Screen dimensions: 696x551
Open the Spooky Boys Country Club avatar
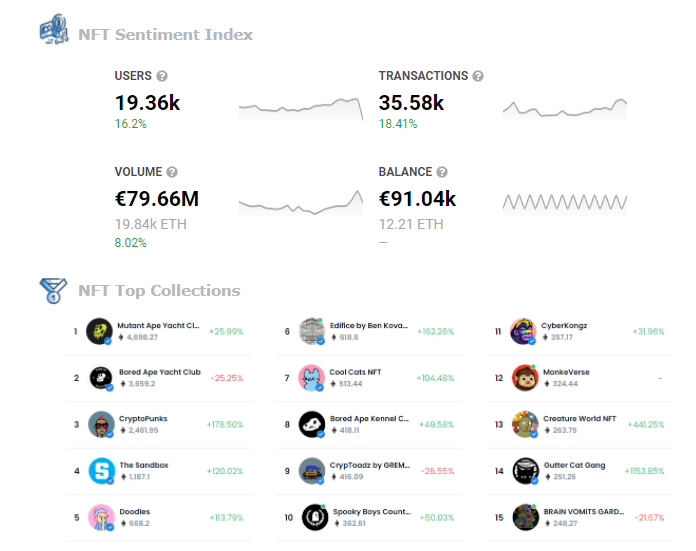click(315, 518)
